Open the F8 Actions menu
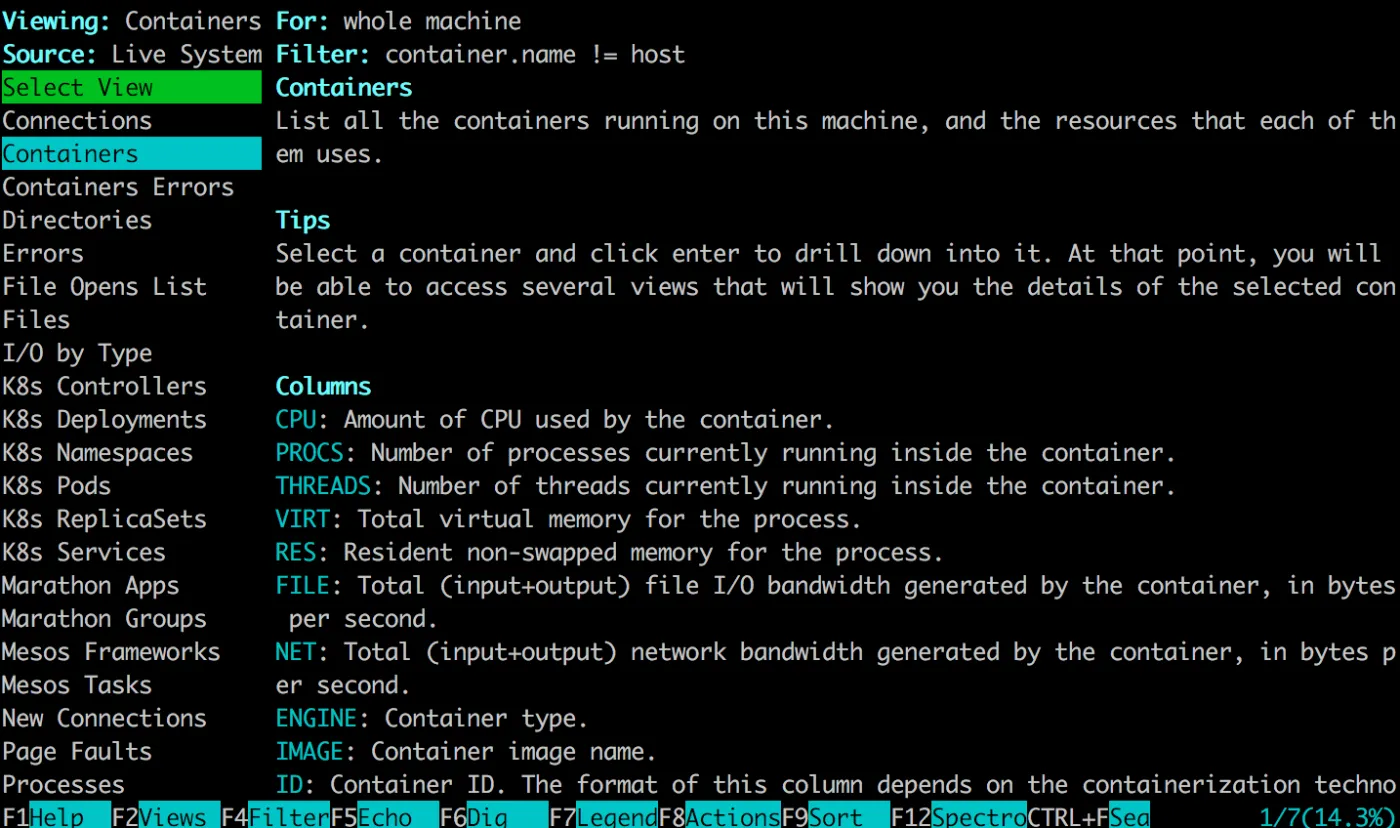Screen dimensions: 1400x828 (x=718, y=816)
